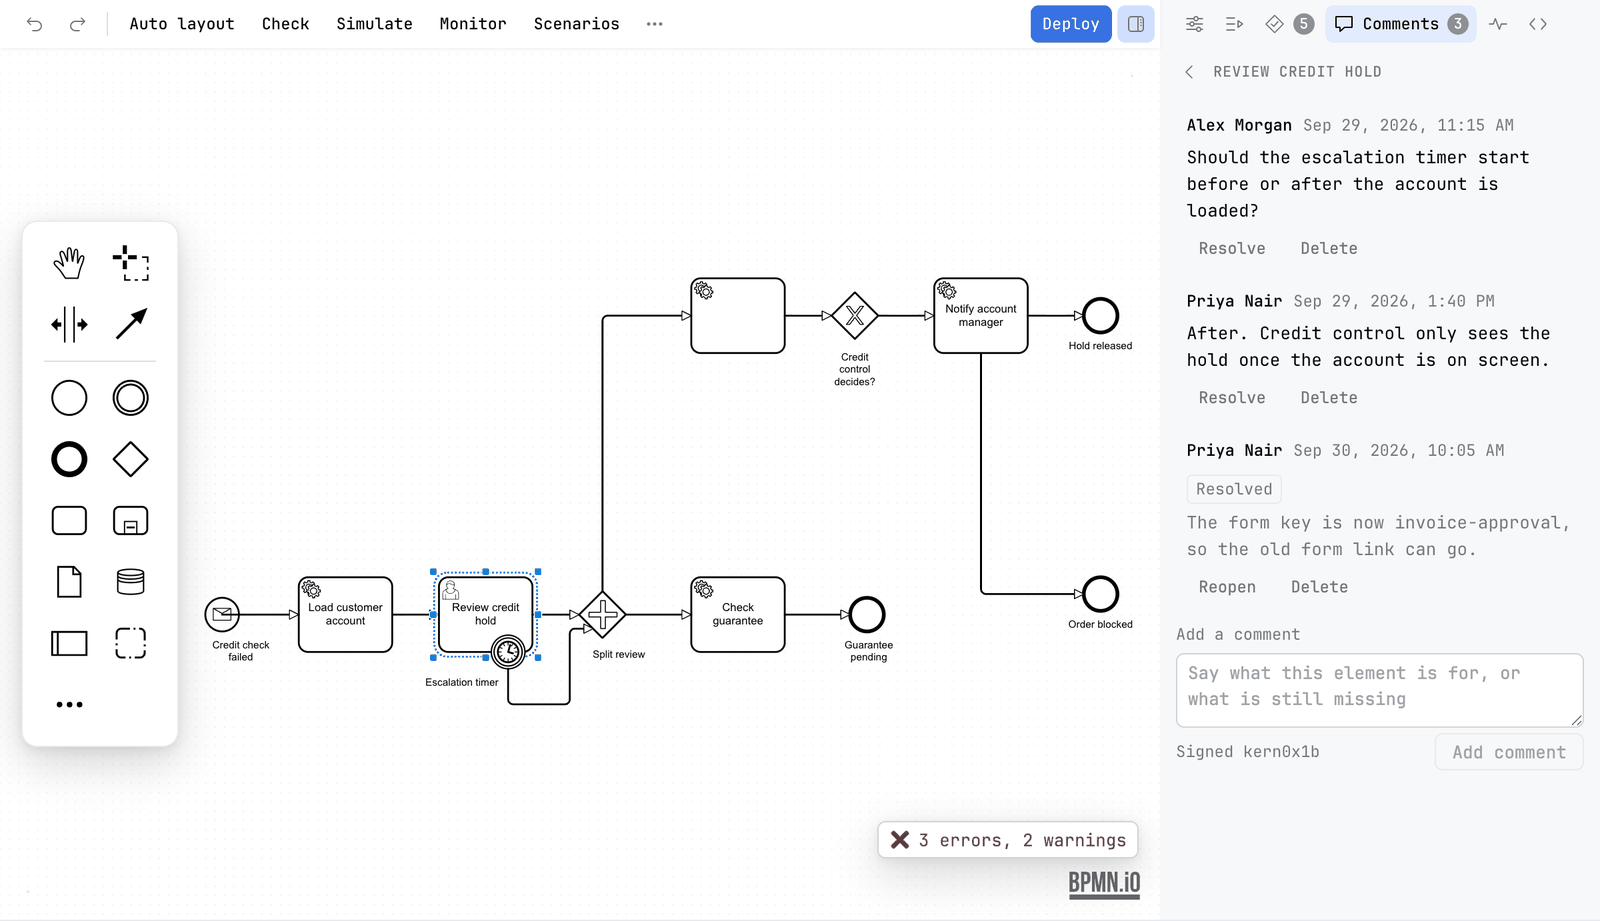Select the Credit check failed start event

click(x=222, y=615)
